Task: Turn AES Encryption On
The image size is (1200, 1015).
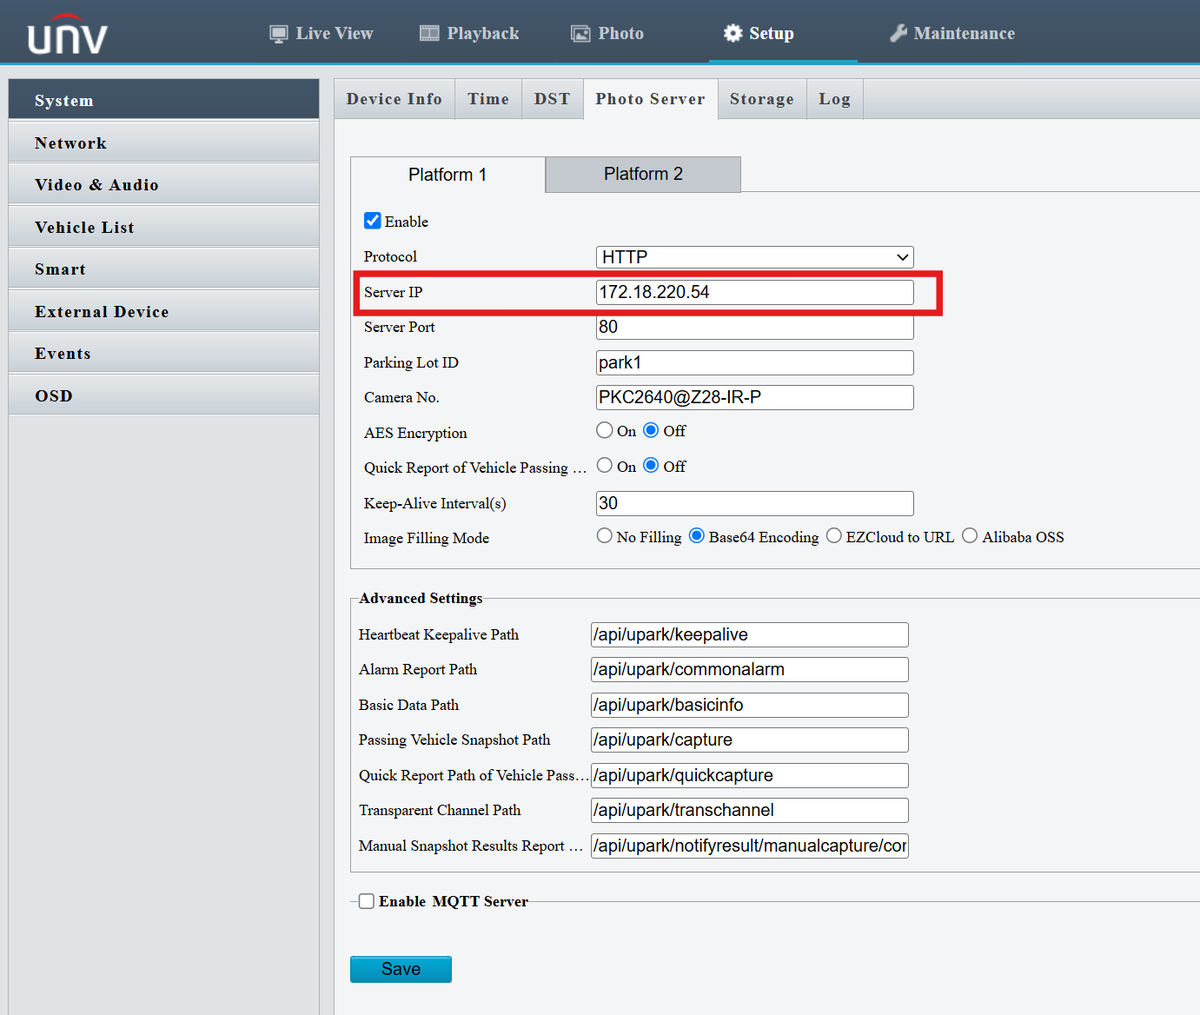Action: [605, 431]
